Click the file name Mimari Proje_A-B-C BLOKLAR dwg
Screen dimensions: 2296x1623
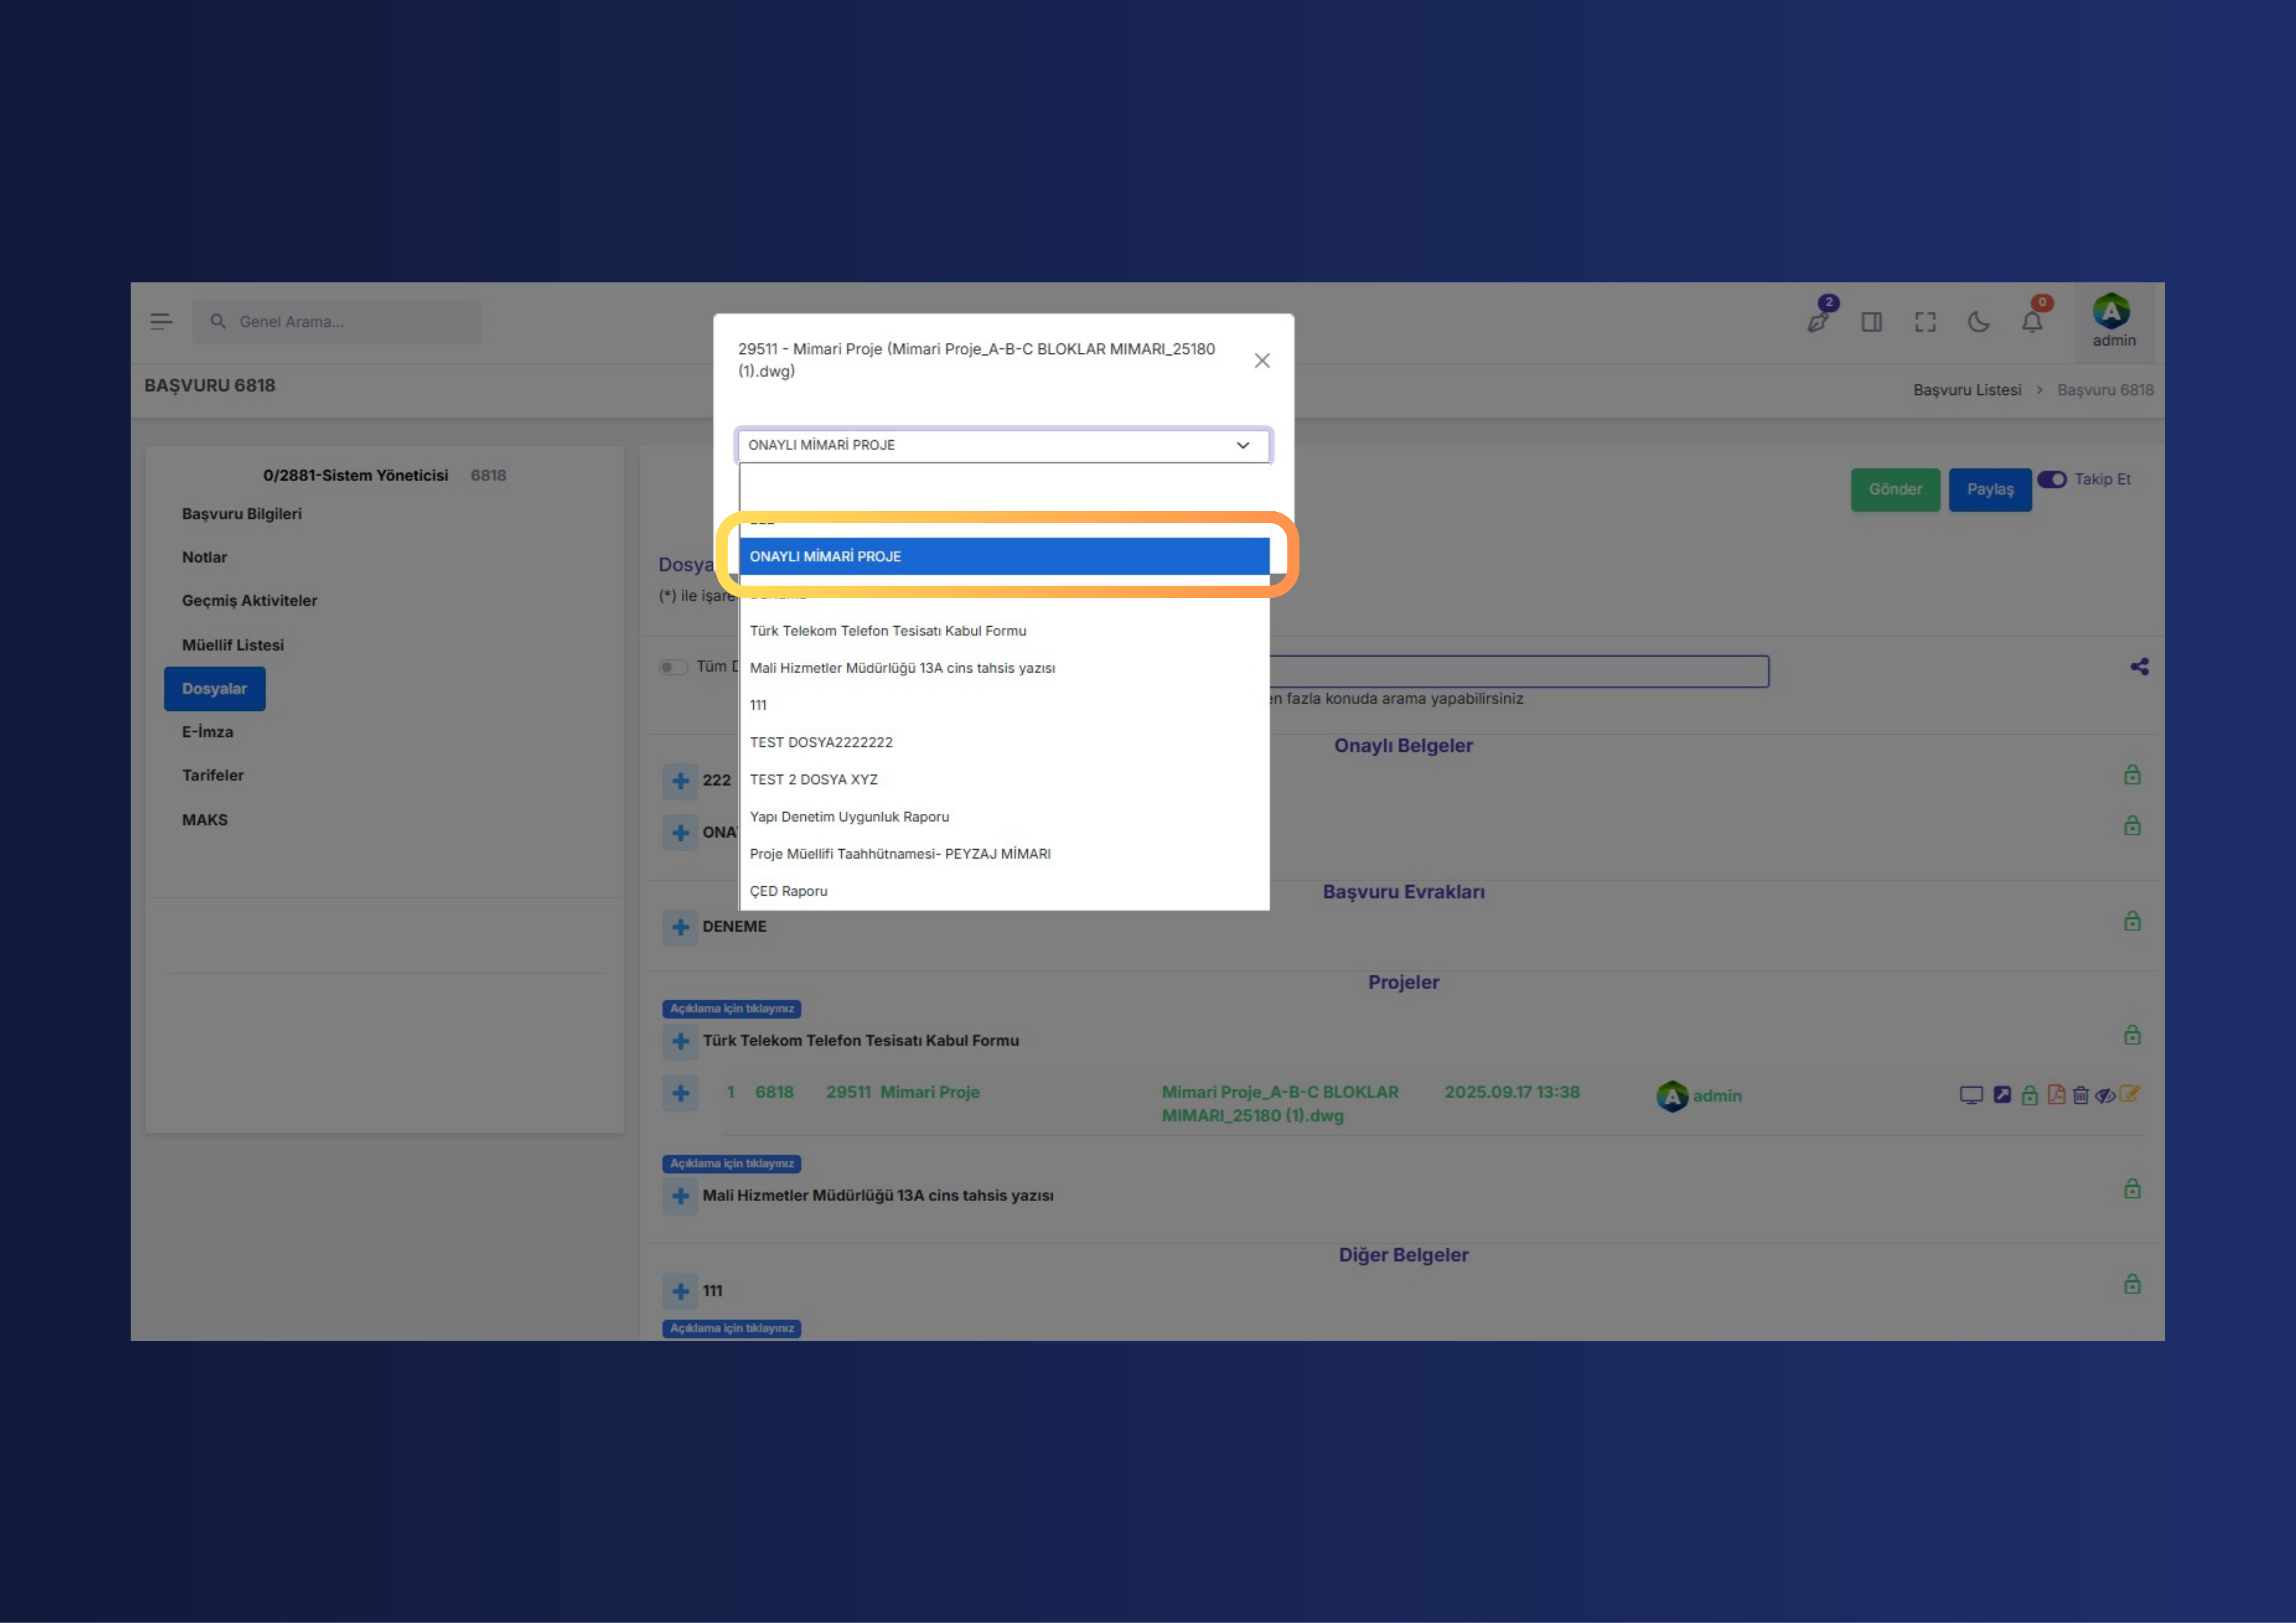pyautogui.click(x=1280, y=1104)
